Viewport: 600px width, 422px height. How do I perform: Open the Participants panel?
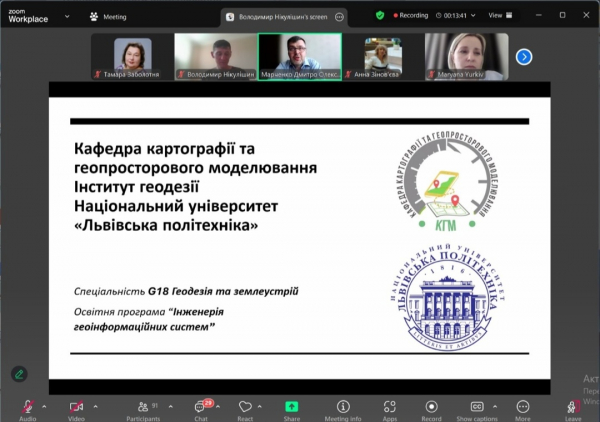tap(142, 407)
